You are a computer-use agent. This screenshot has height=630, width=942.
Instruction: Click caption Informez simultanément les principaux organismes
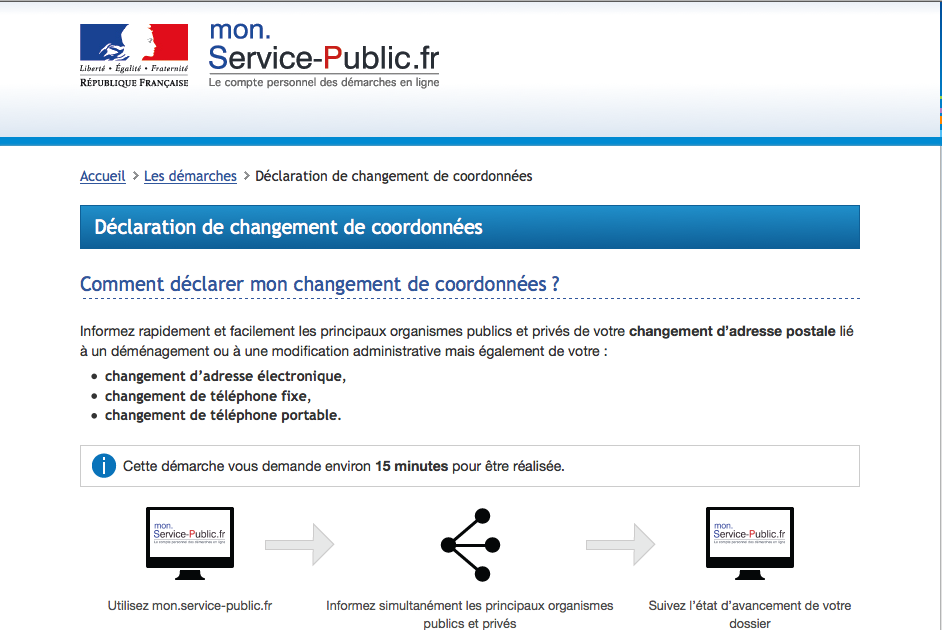(x=470, y=614)
